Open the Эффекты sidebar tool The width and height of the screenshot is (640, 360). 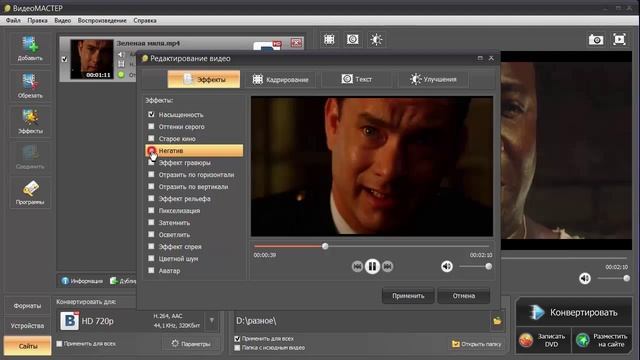tap(30, 121)
